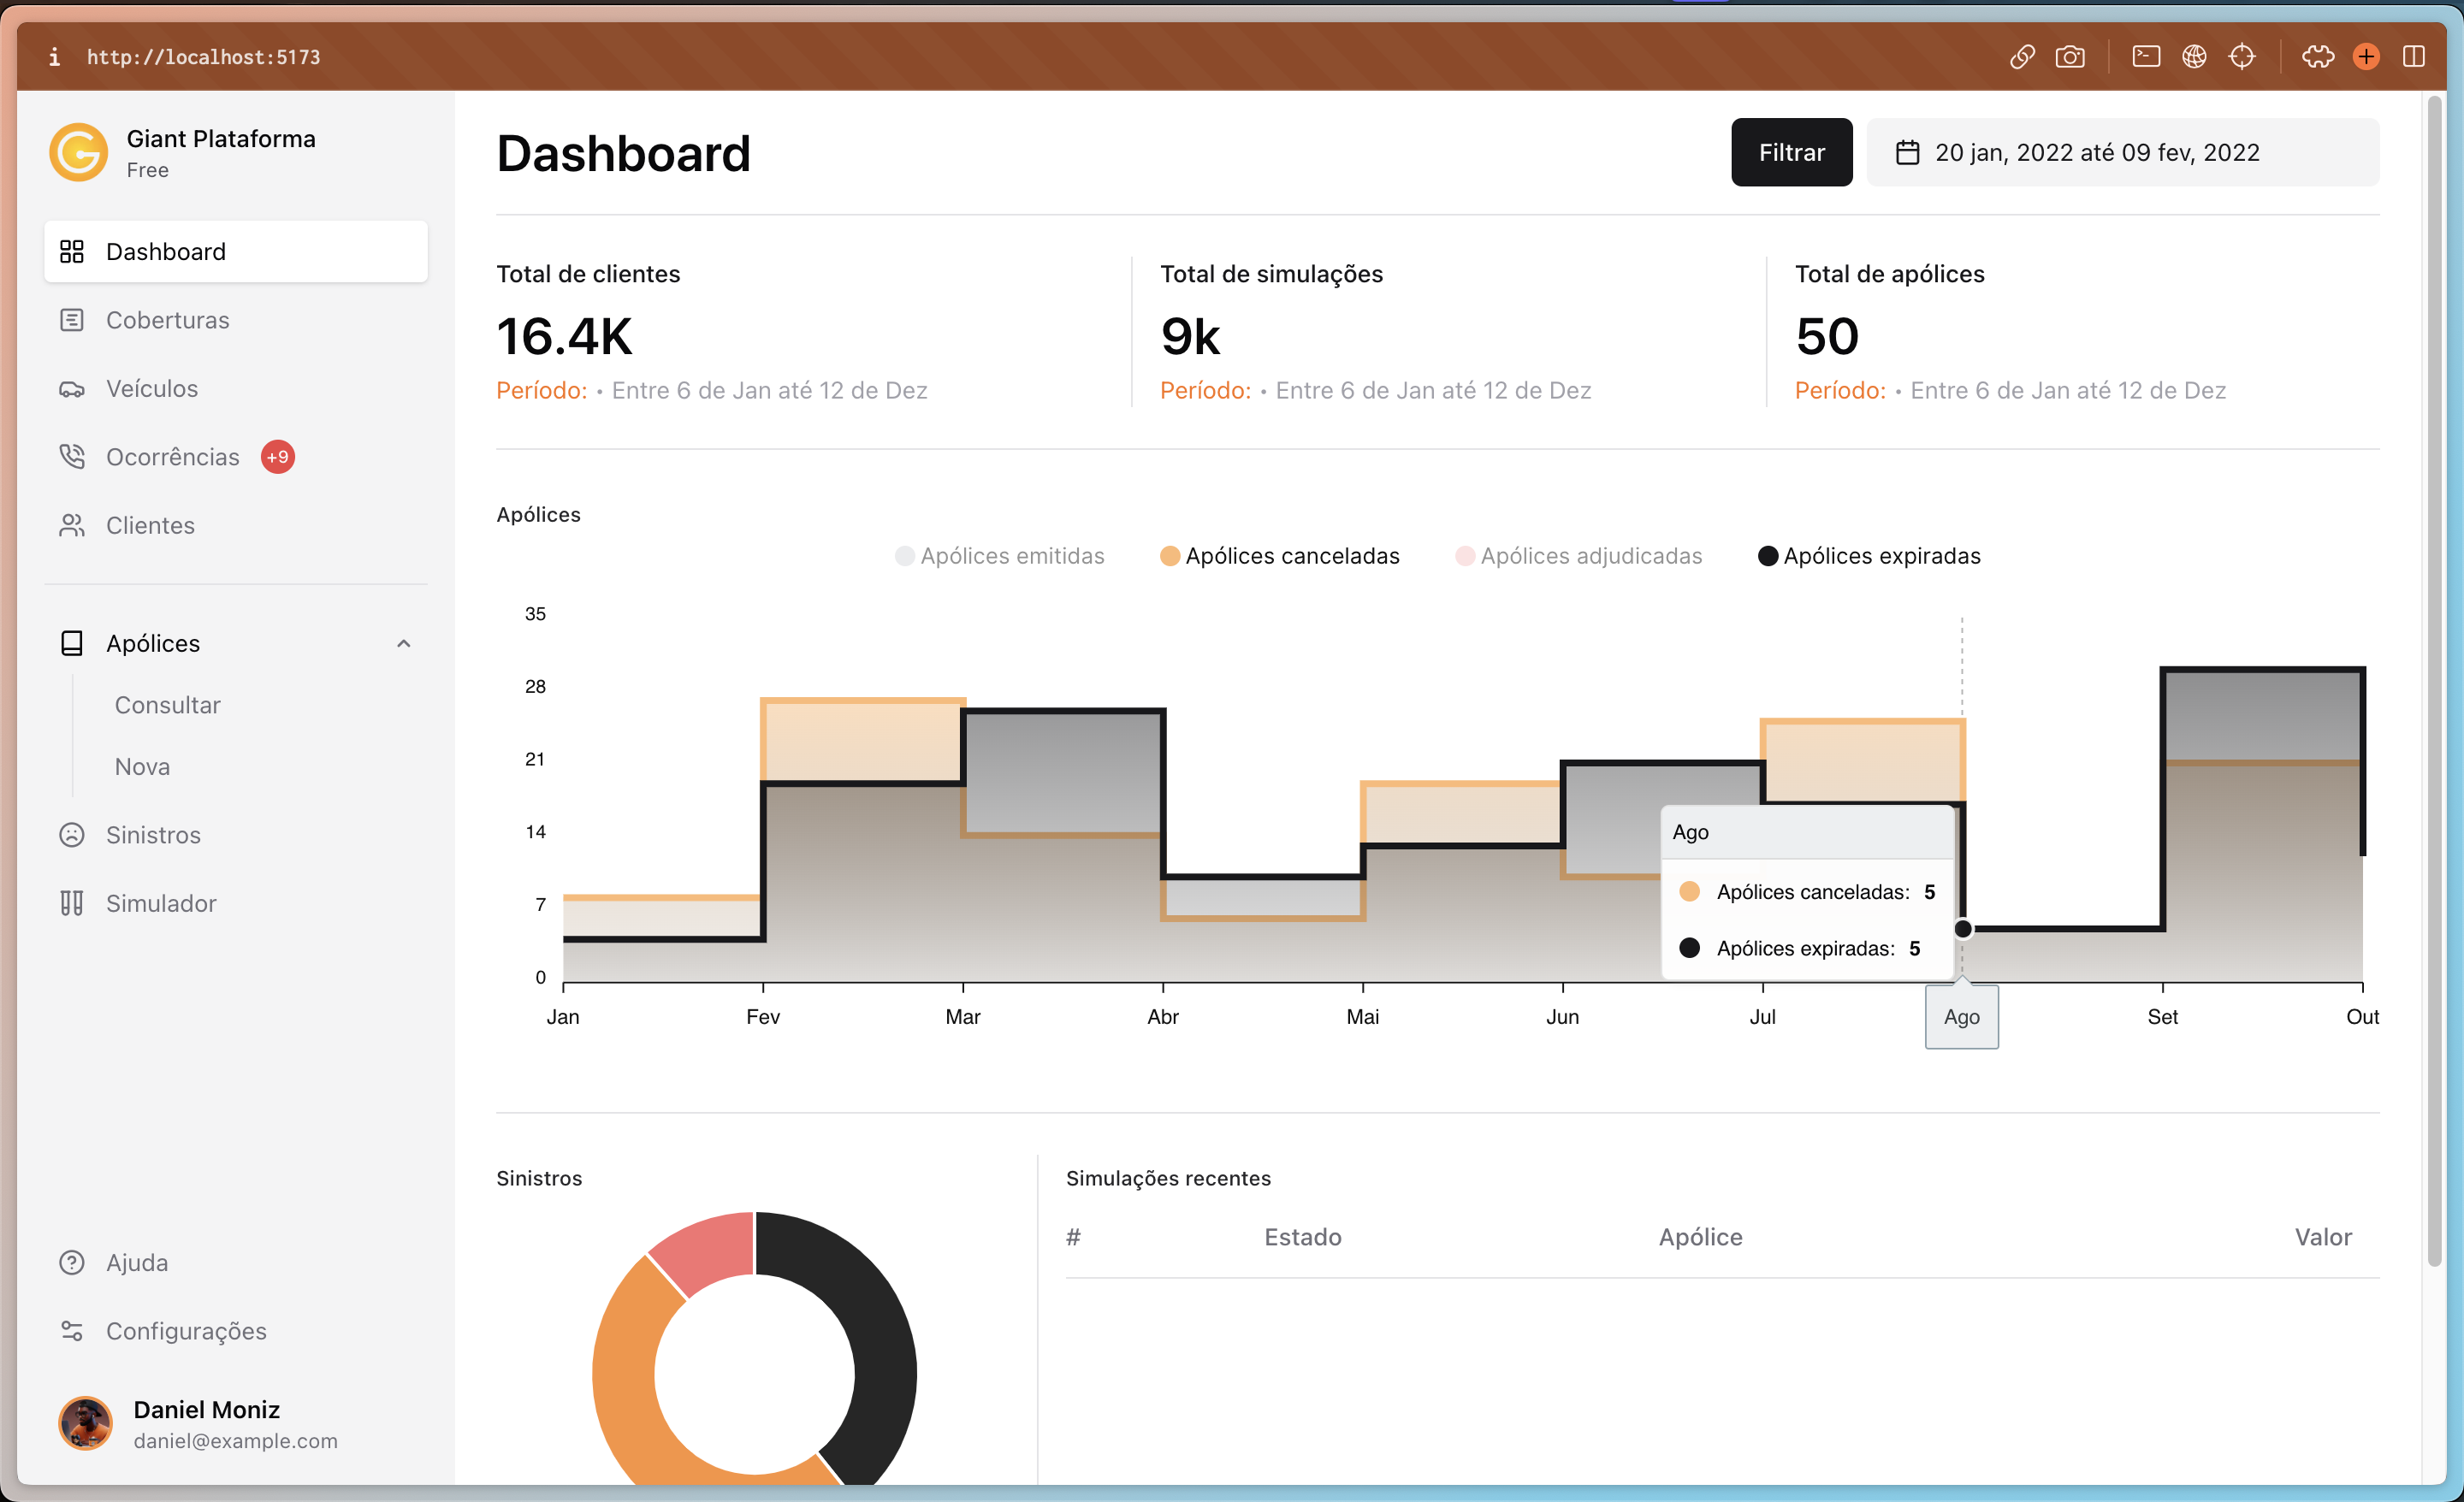Click the info icon beside the URL
This screenshot has width=2464, height=1502.
(54, 57)
